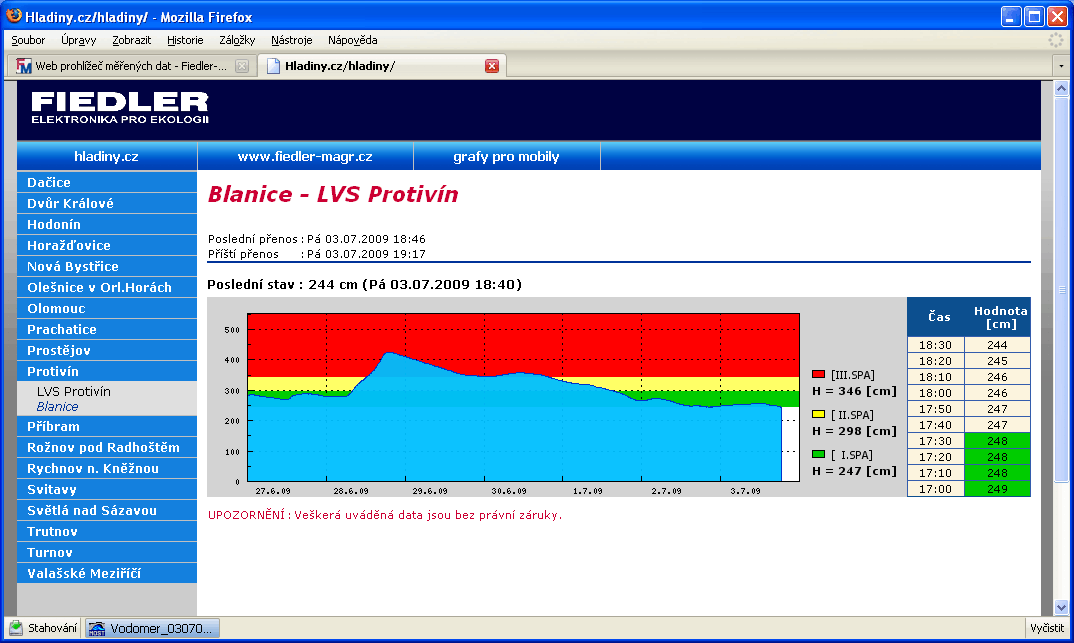Close the Hladiny.cz/hladiny/ tab
The width and height of the screenshot is (1074, 643).
click(x=492, y=66)
